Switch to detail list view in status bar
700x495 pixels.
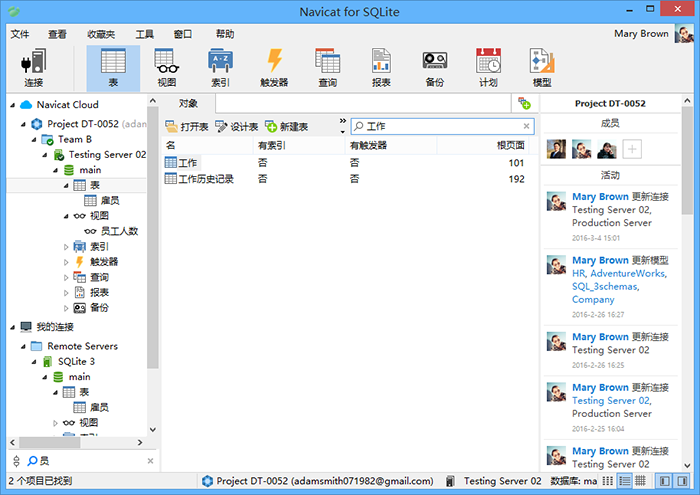(x=624, y=481)
